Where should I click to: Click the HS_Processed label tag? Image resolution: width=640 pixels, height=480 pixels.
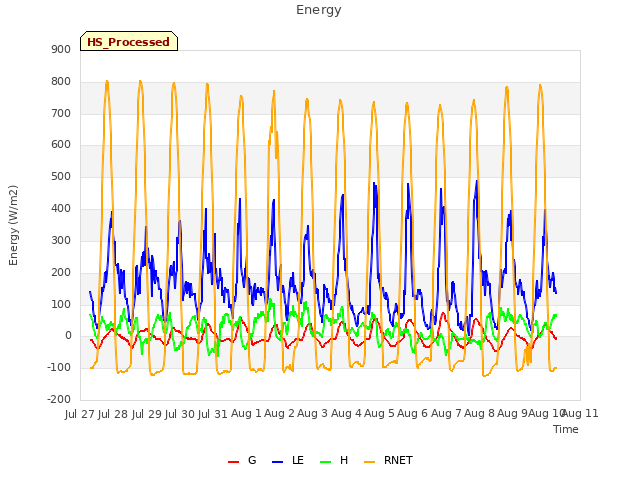[129, 41]
